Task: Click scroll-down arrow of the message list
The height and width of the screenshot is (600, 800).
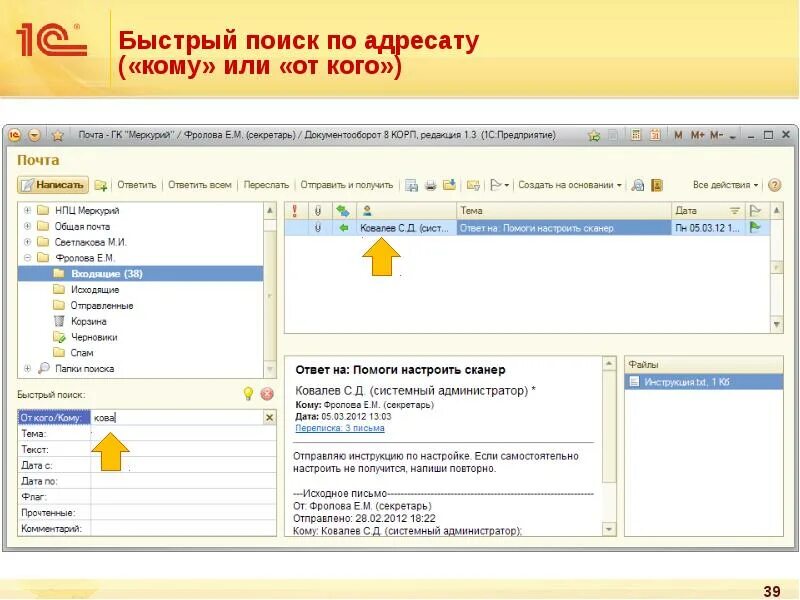Action: point(777,324)
